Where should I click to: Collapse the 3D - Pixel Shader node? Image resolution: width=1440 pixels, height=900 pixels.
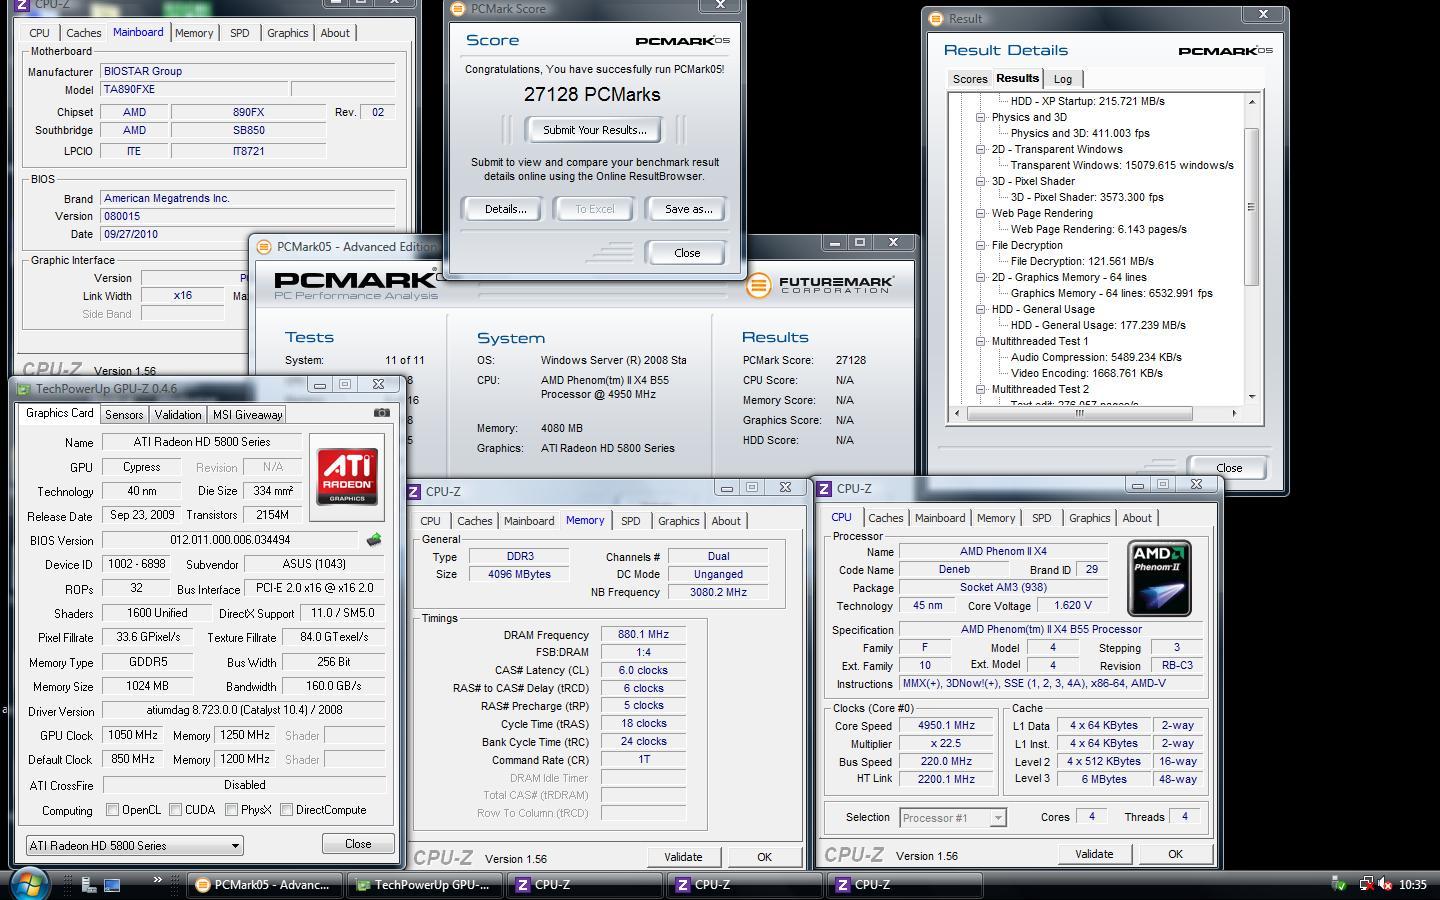[981, 181]
